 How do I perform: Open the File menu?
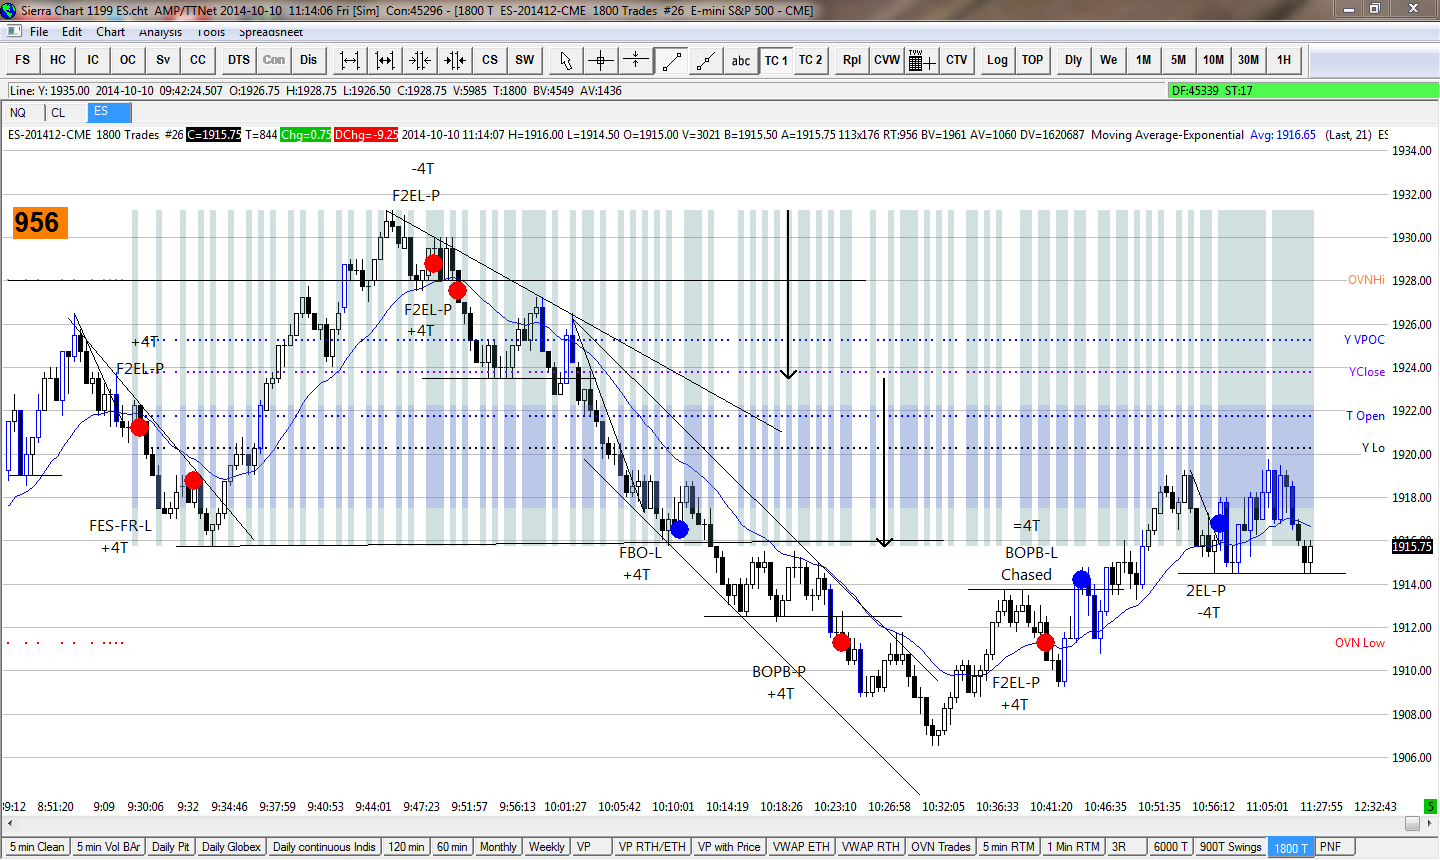coord(39,32)
